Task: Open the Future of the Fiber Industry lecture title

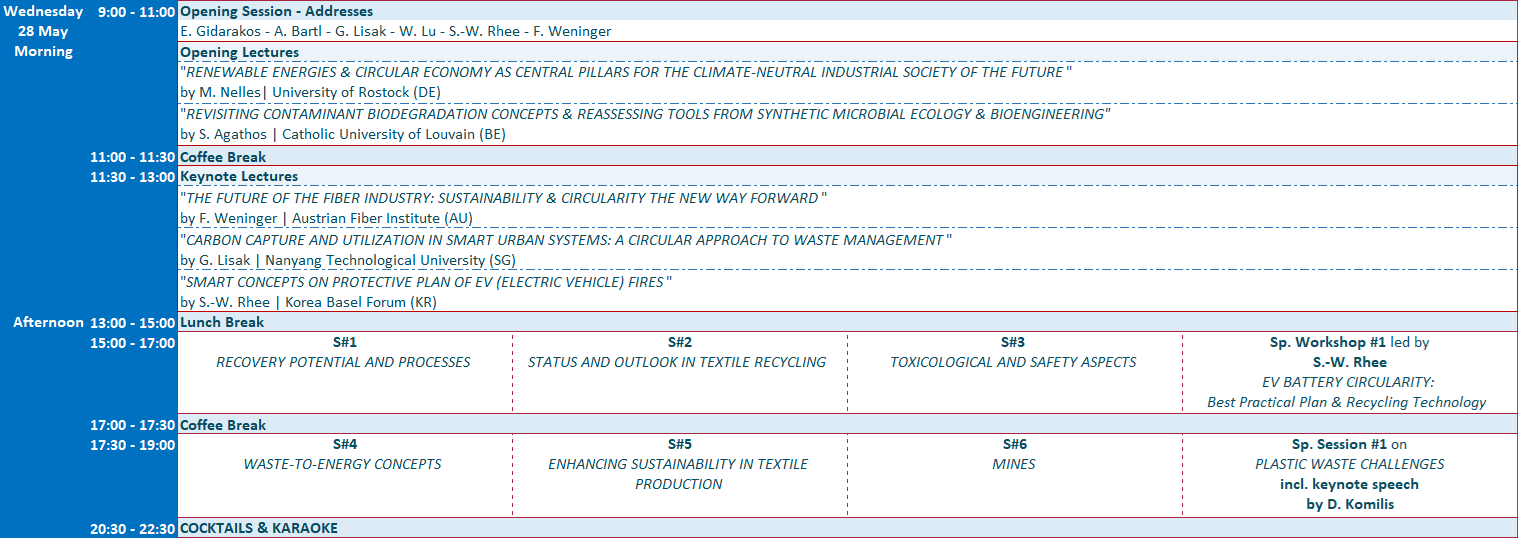Action: [x=503, y=198]
